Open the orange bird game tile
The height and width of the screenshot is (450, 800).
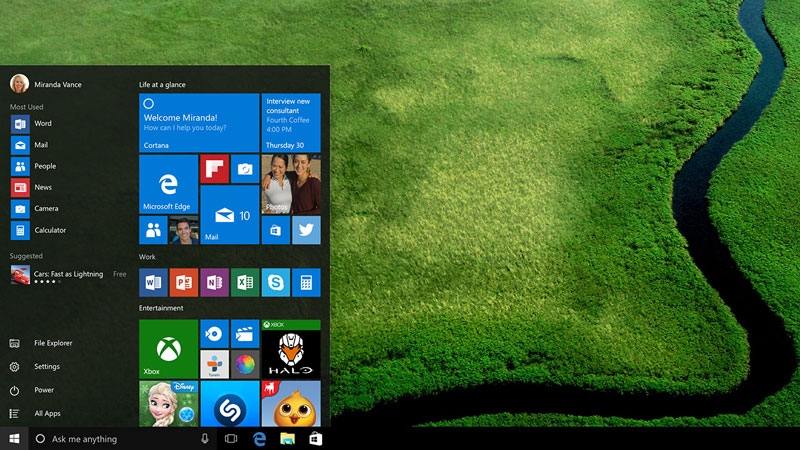(x=291, y=404)
